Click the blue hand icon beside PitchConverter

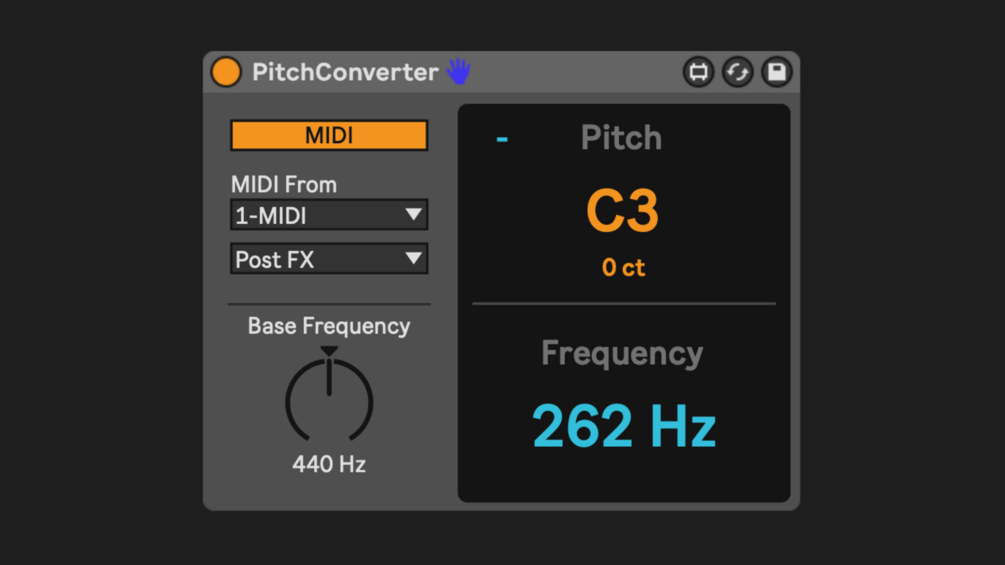tap(458, 71)
